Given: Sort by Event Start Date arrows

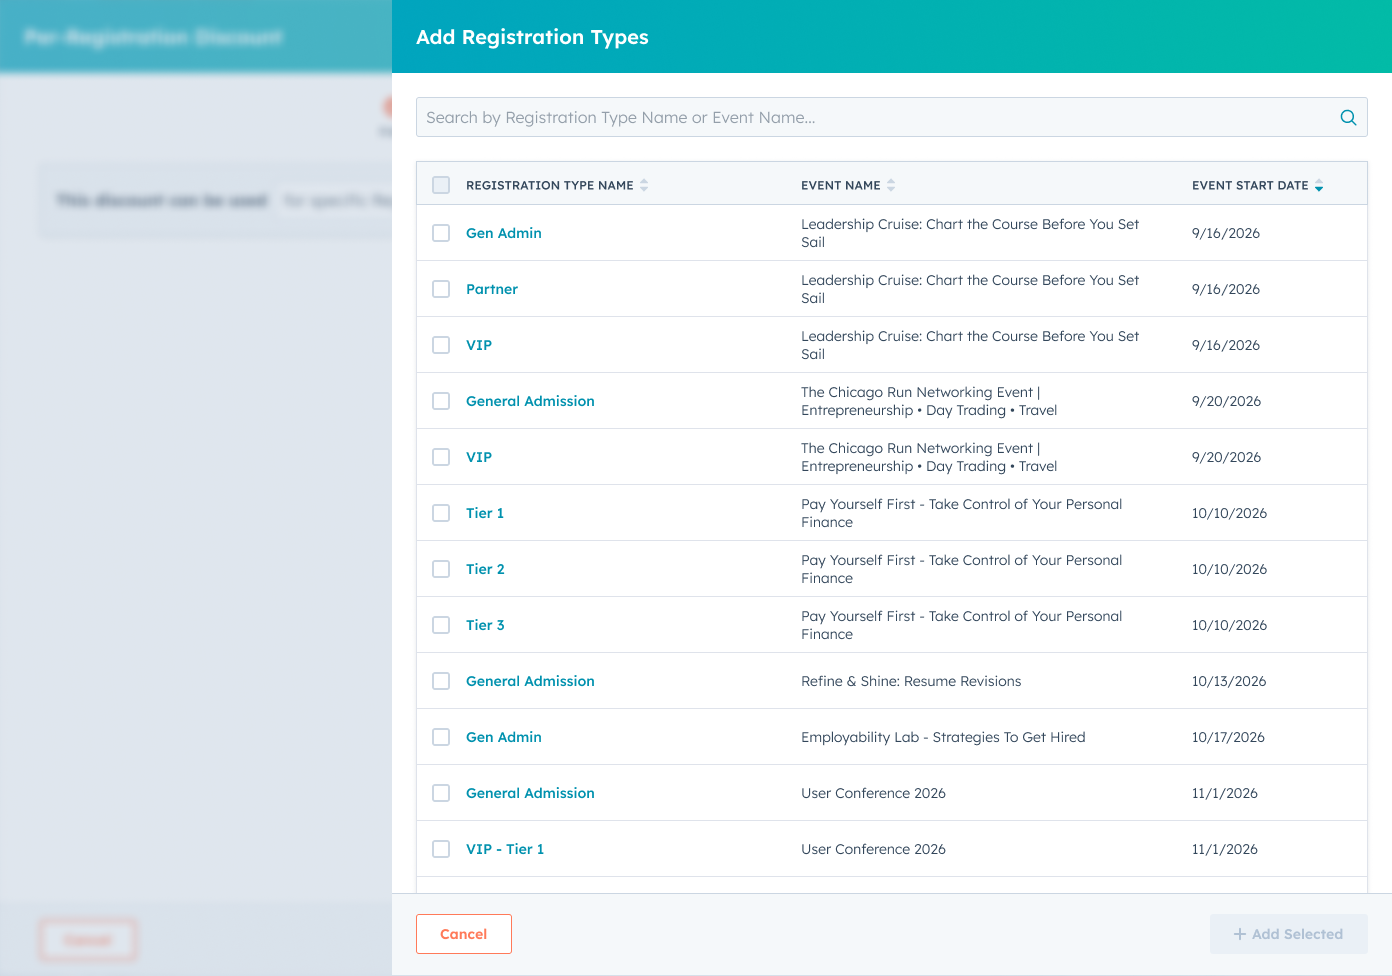Looking at the screenshot, I should pyautogui.click(x=1319, y=185).
